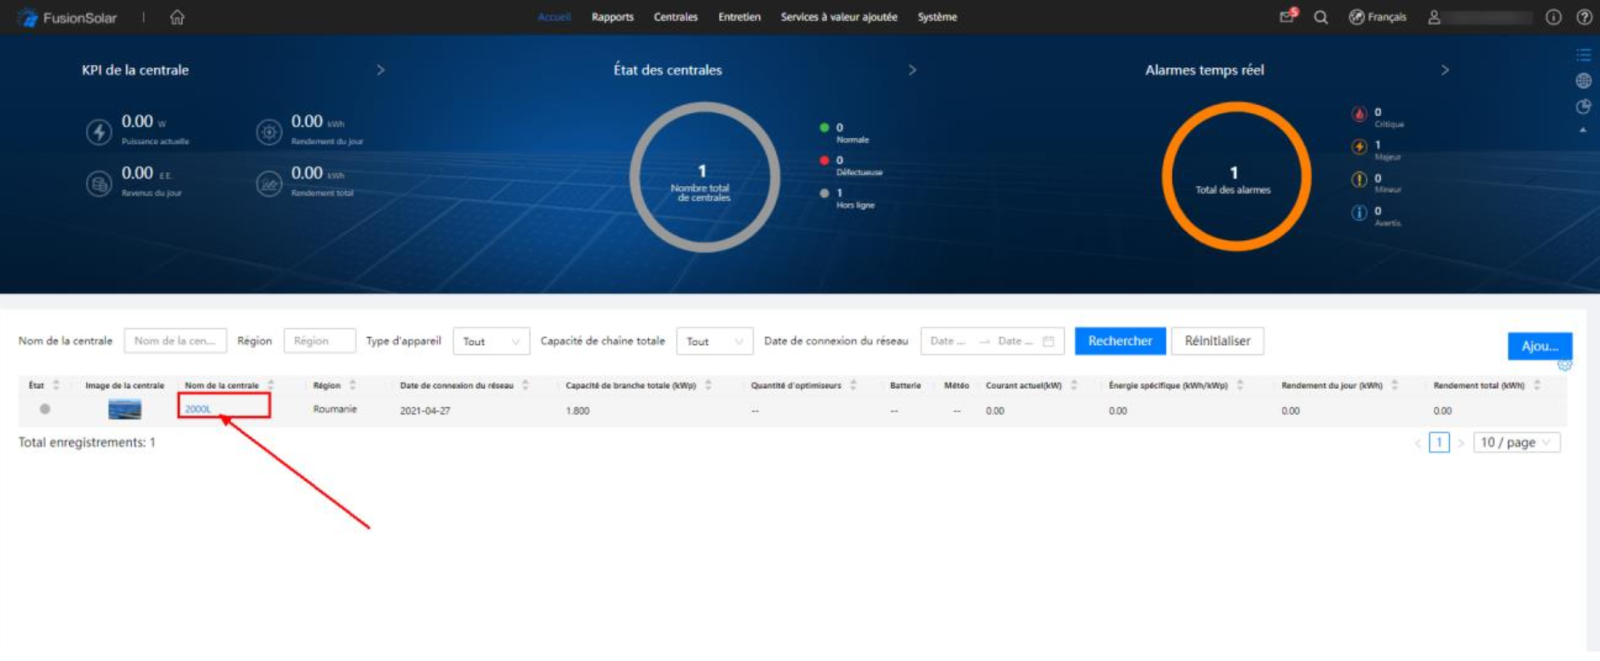Open the 10 / page size dropdown
The height and width of the screenshot is (661, 1600).
click(1516, 442)
